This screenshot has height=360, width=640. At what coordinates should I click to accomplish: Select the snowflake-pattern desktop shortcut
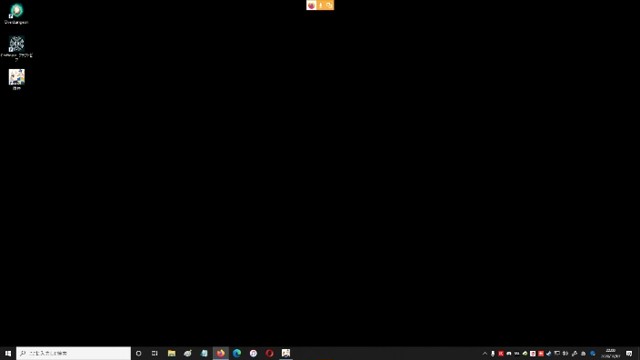coord(16,48)
